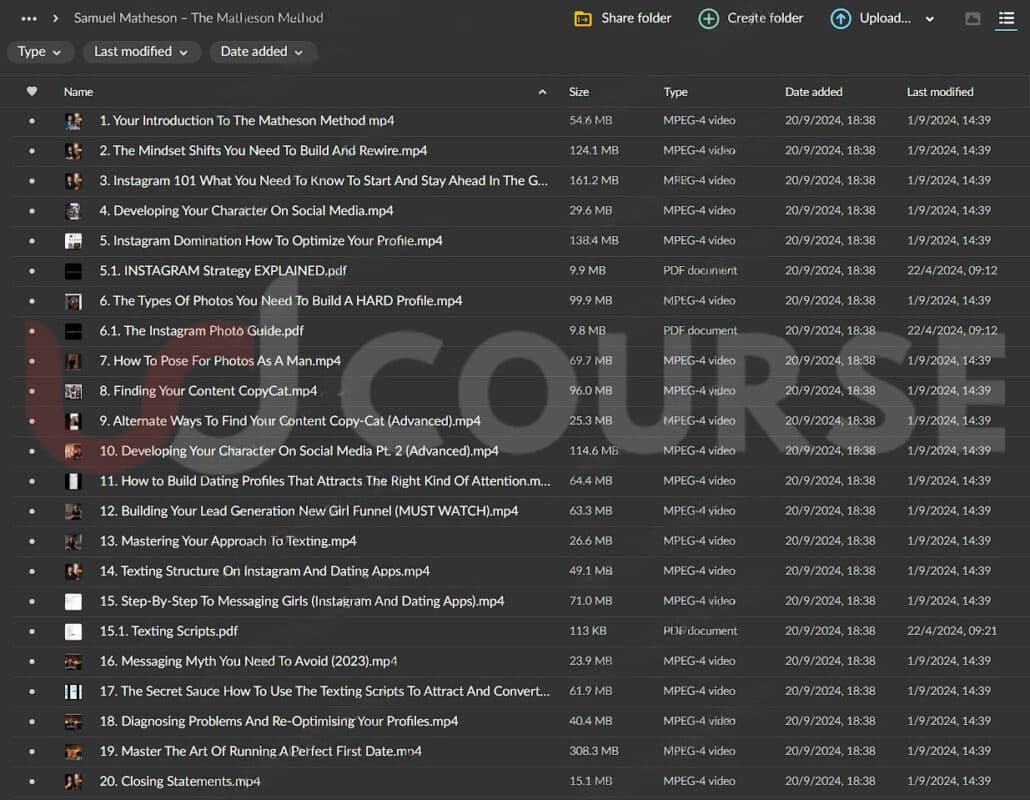Switch to thumbnail view using the image icon

[973, 18]
